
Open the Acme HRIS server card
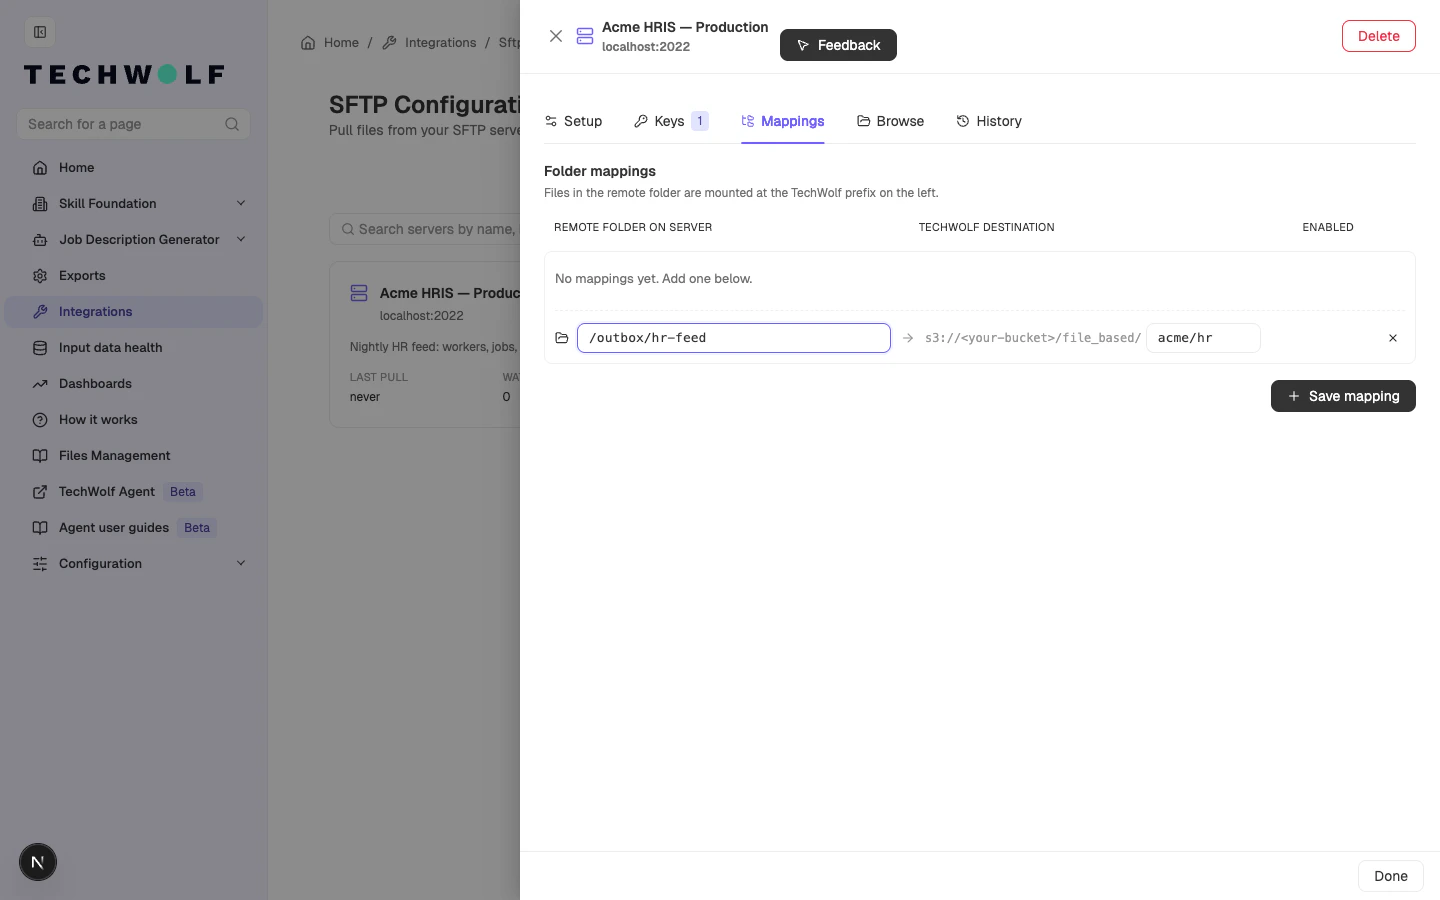pos(425,345)
